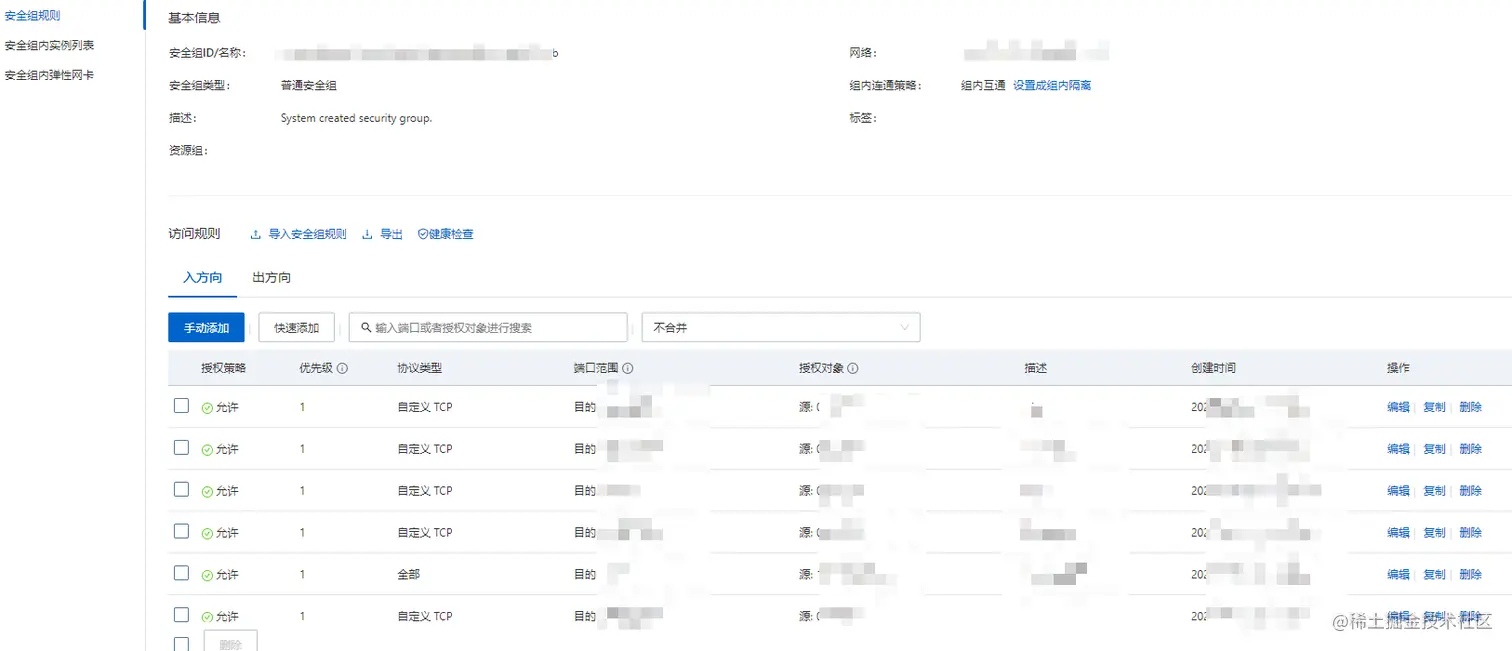1512x651 pixels.
Task: Click 编辑 on the first rule
Action: 1397,406
